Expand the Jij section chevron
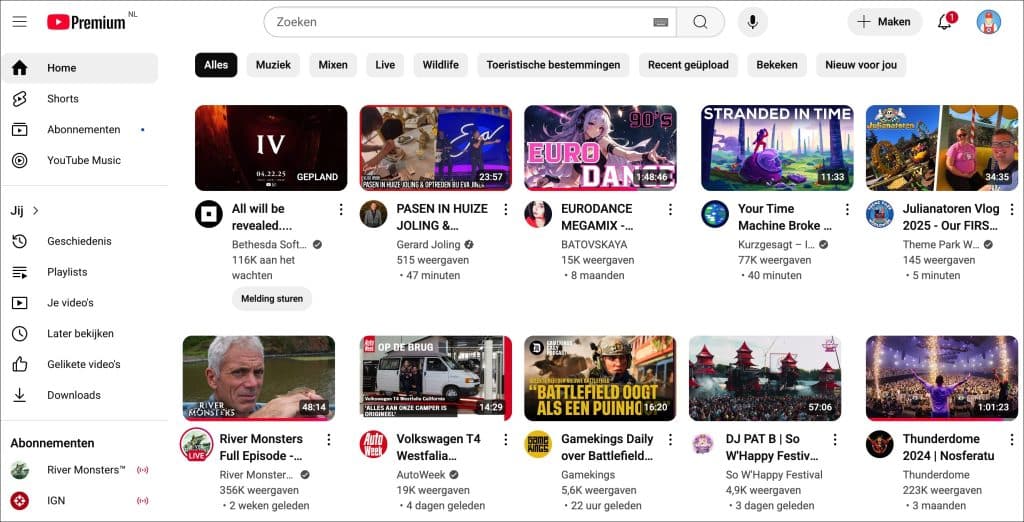Image resolution: width=1024 pixels, height=522 pixels. (x=36, y=211)
